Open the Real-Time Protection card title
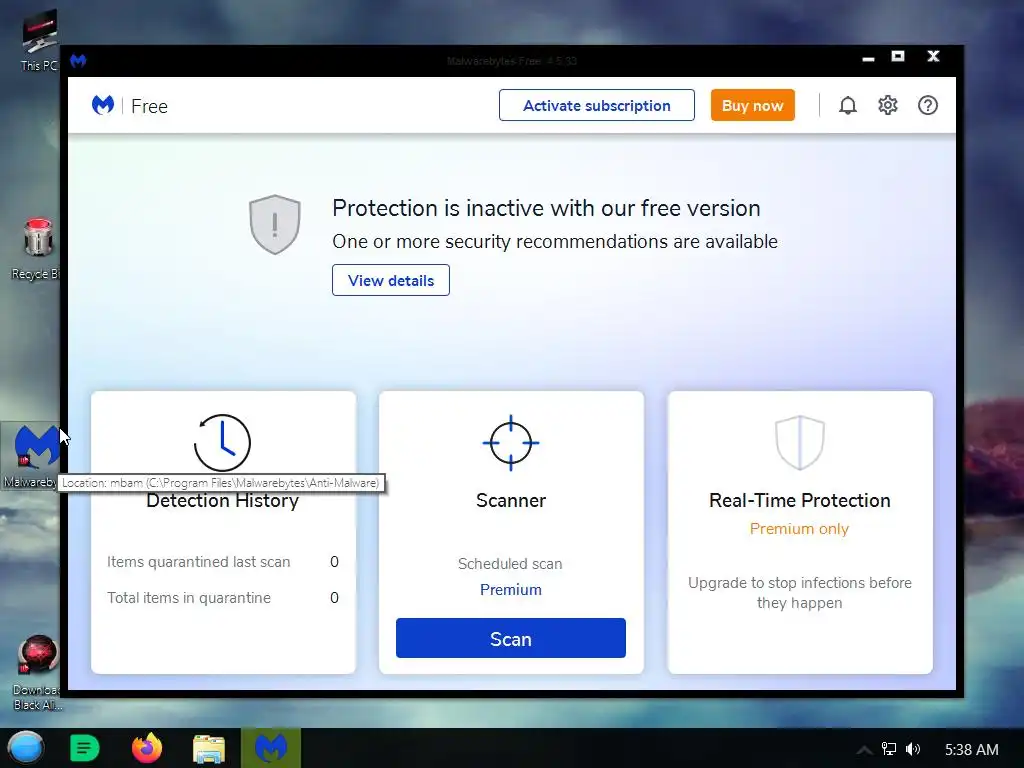Image resolution: width=1024 pixels, height=768 pixels. (799, 500)
